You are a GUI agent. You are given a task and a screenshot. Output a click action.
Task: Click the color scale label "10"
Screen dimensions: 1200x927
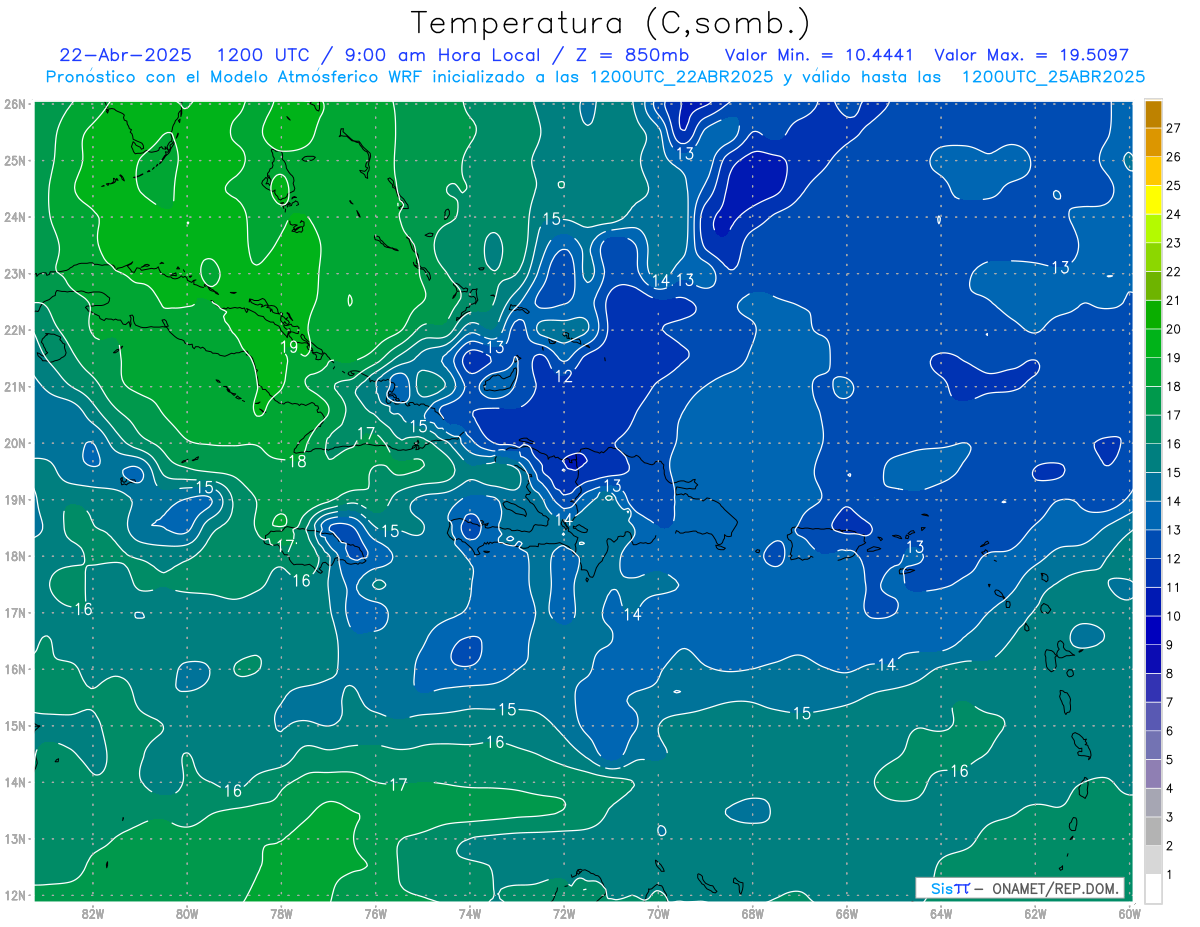click(x=1173, y=616)
